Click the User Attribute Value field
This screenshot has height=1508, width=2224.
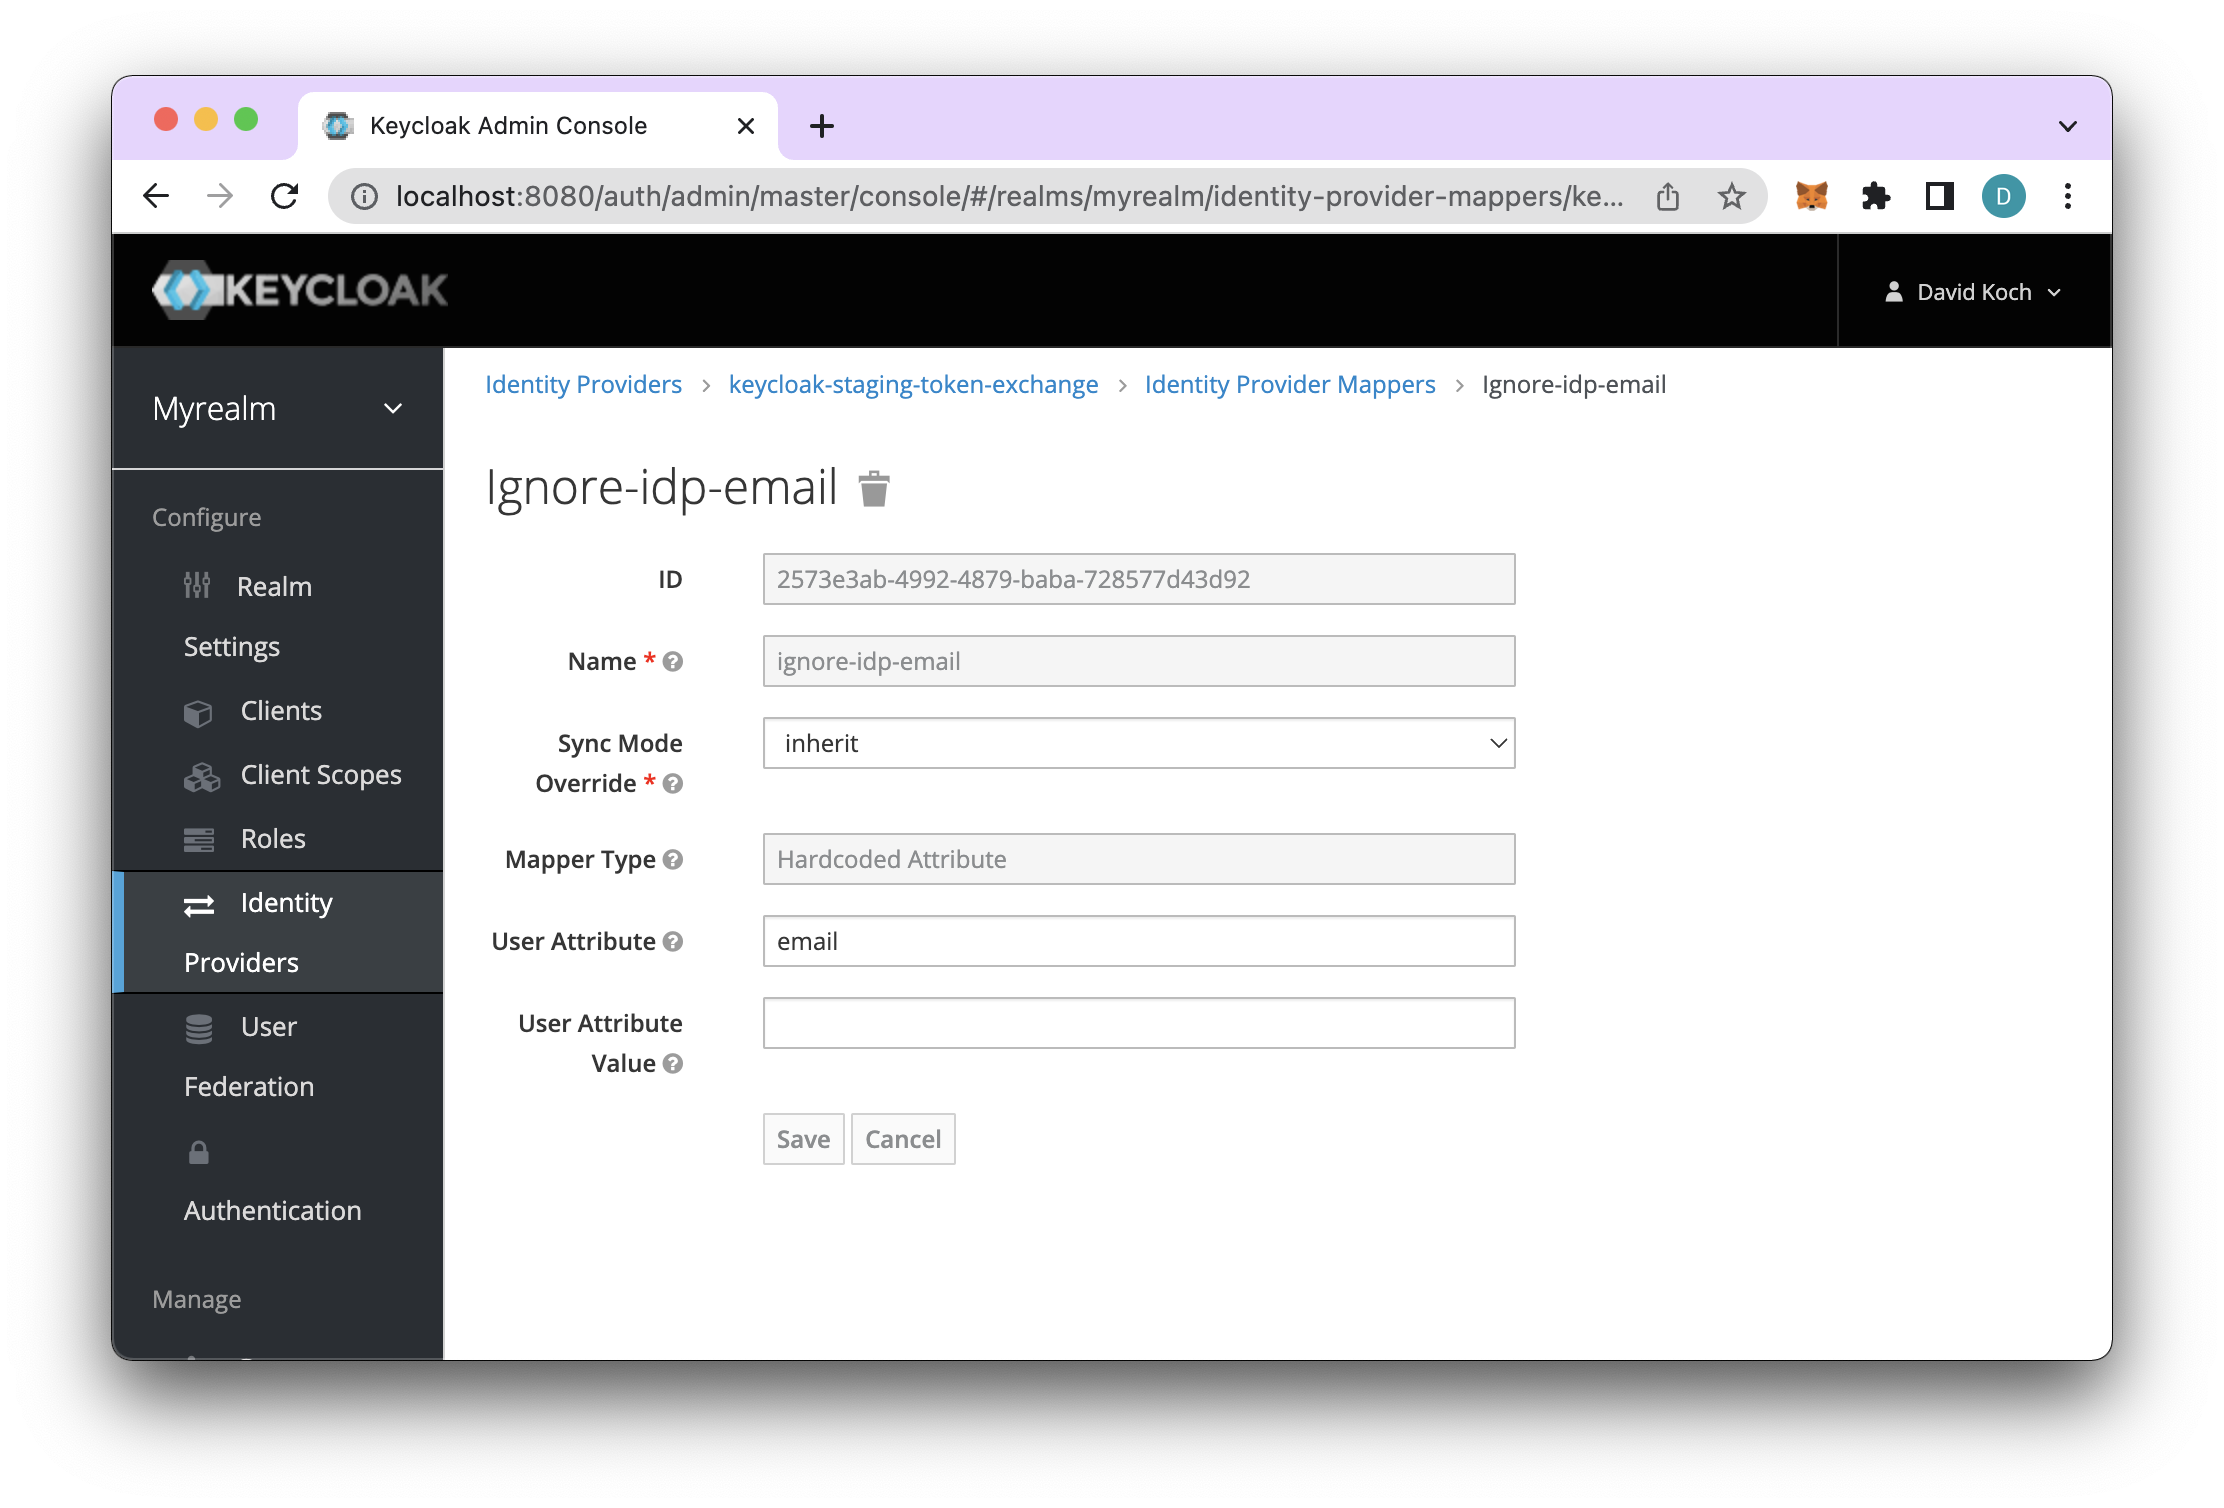click(1138, 1023)
